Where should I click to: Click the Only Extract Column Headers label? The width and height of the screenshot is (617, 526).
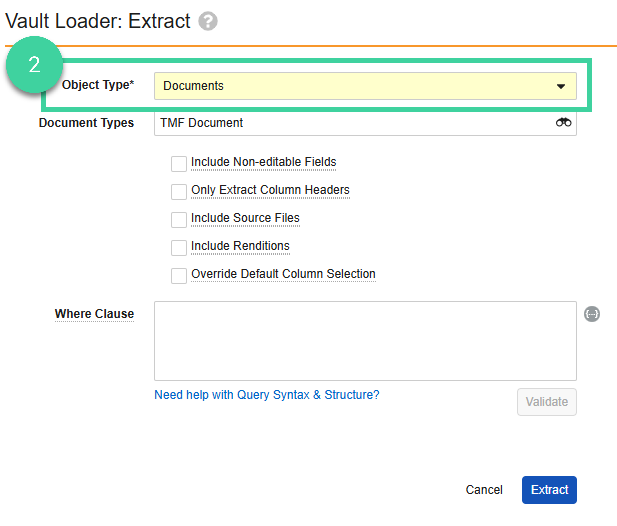(270, 190)
